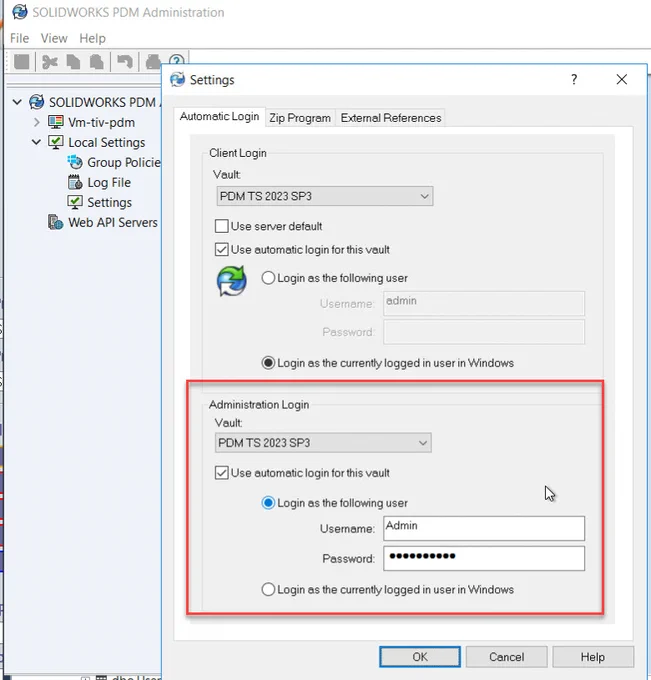Image resolution: width=651 pixels, height=680 pixels.
Task: Select the Vm-tiv-pdm tree item
Action: pyautogui.click(x=101, y=122)
